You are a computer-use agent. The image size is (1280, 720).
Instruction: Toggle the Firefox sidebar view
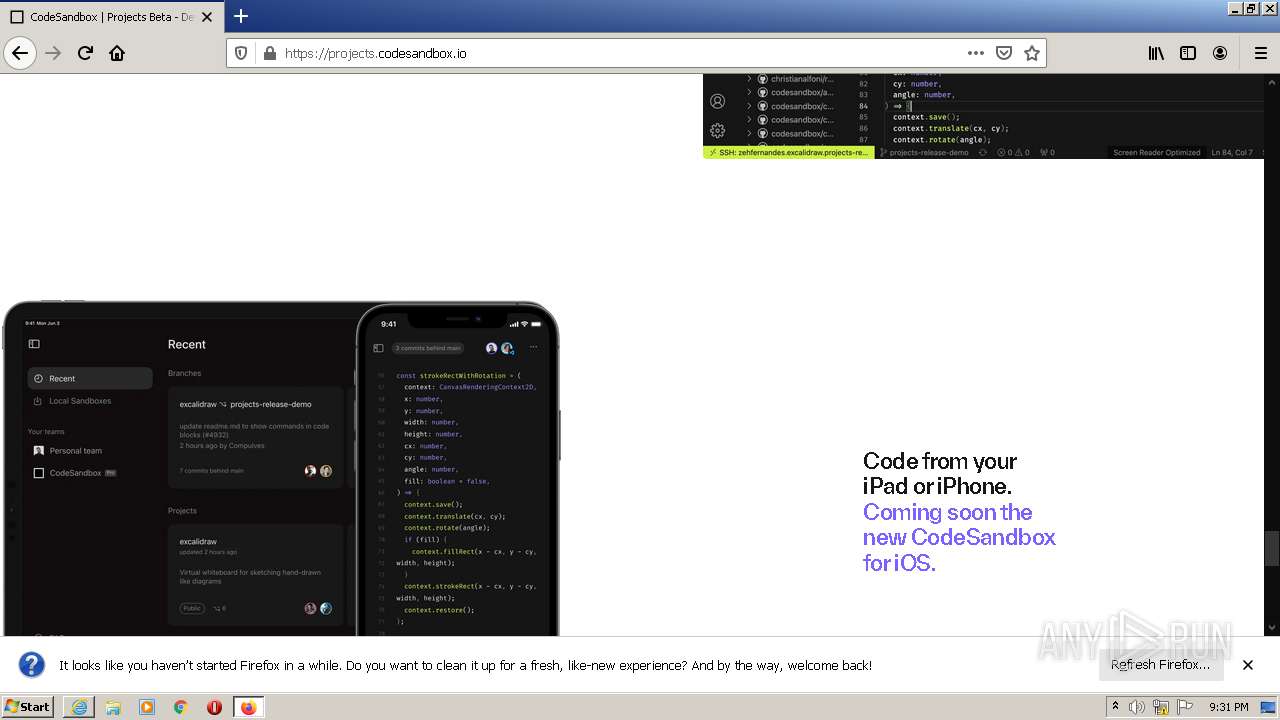tap(1188, 53)
